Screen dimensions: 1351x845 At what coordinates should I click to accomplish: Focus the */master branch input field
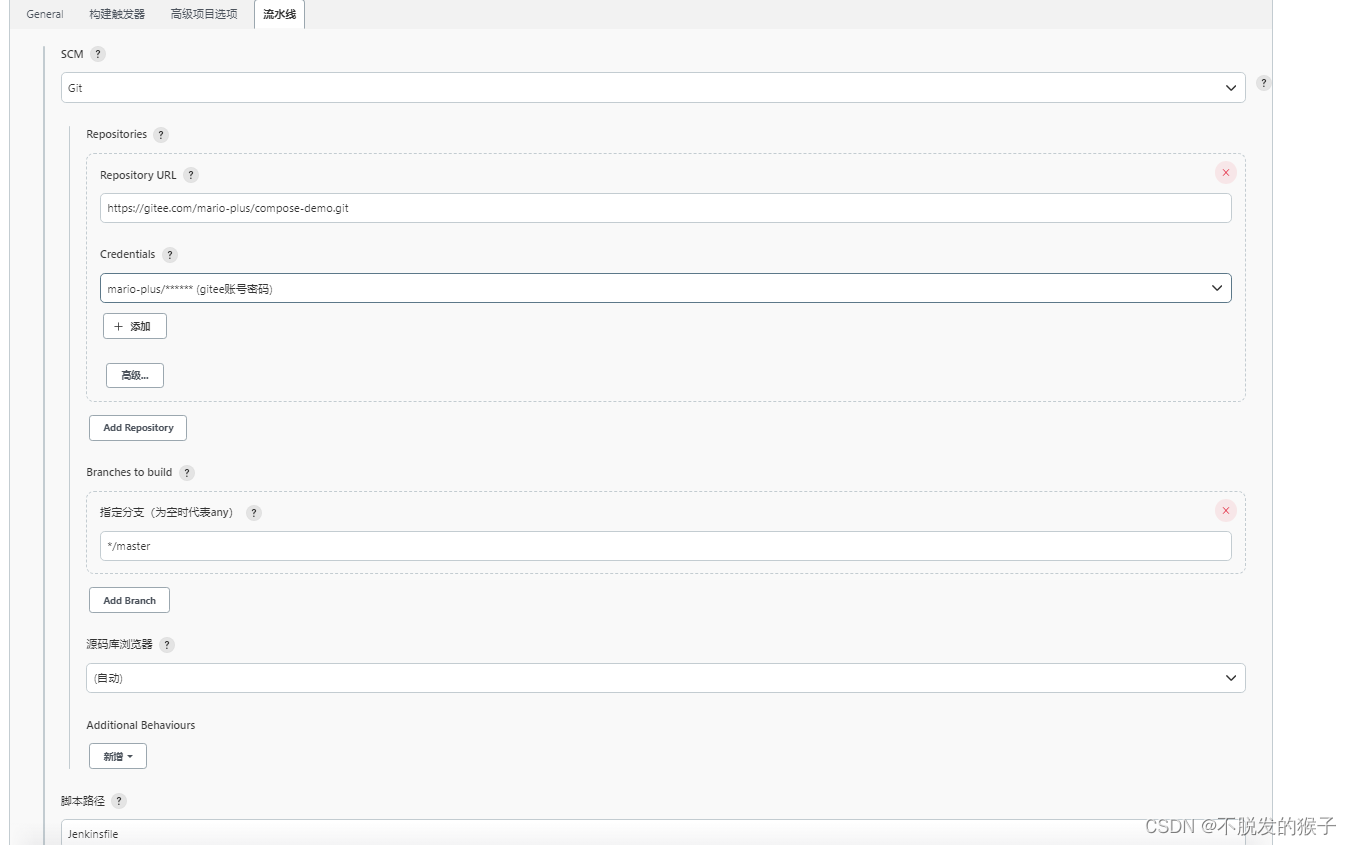(x=666, y=546)
